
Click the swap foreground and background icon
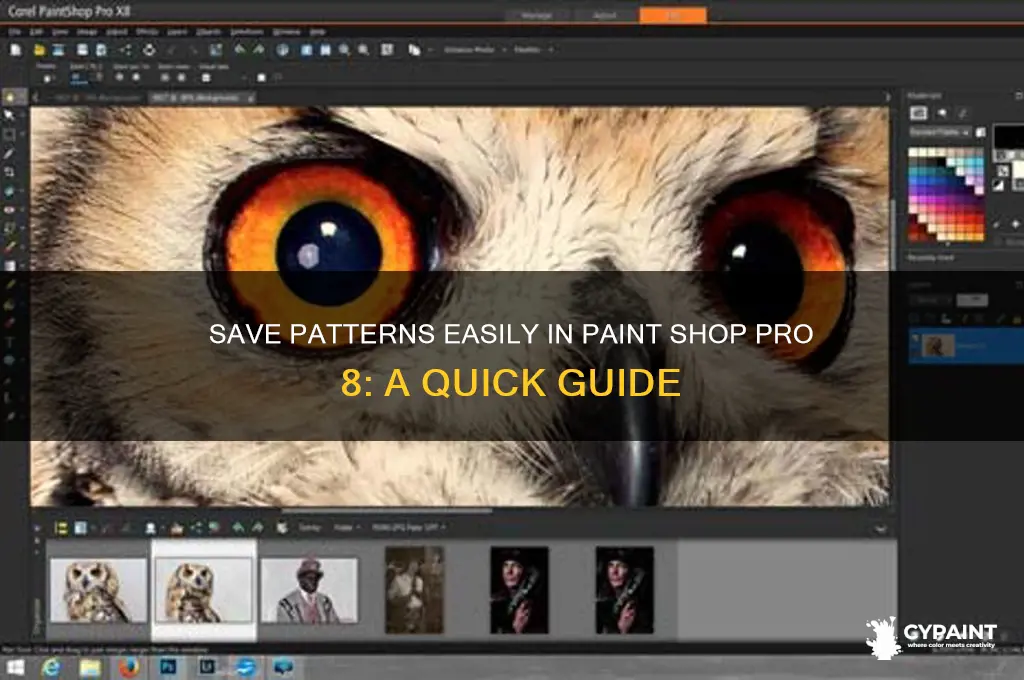pyautogui.click(x=1004, y=170)
